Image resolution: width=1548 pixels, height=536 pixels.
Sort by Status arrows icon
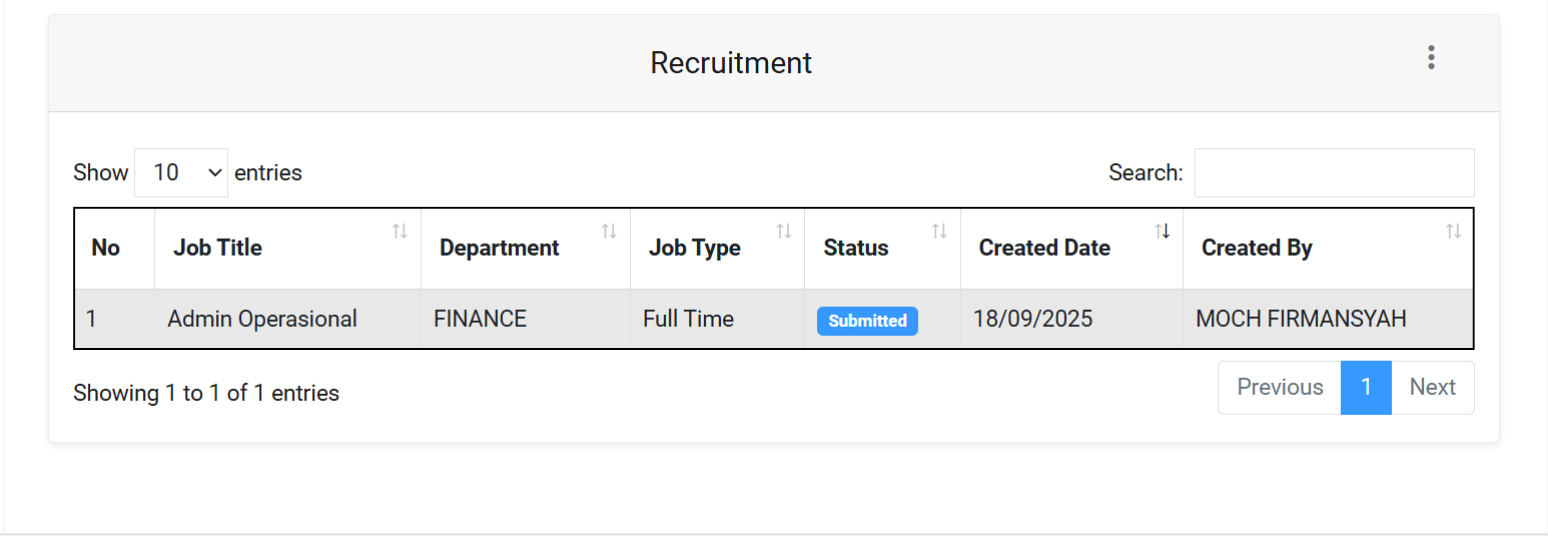939,231
